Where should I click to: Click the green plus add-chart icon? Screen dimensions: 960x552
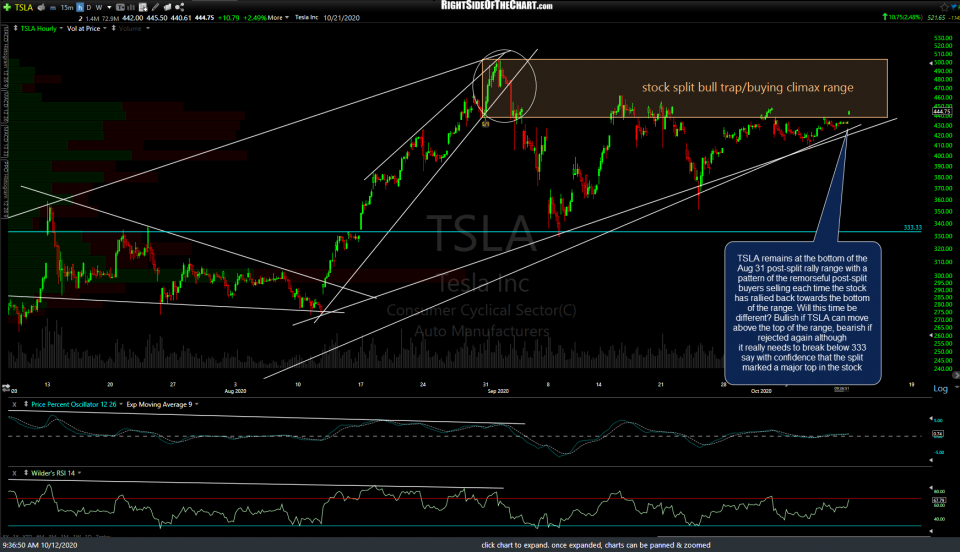coord(7,7)
